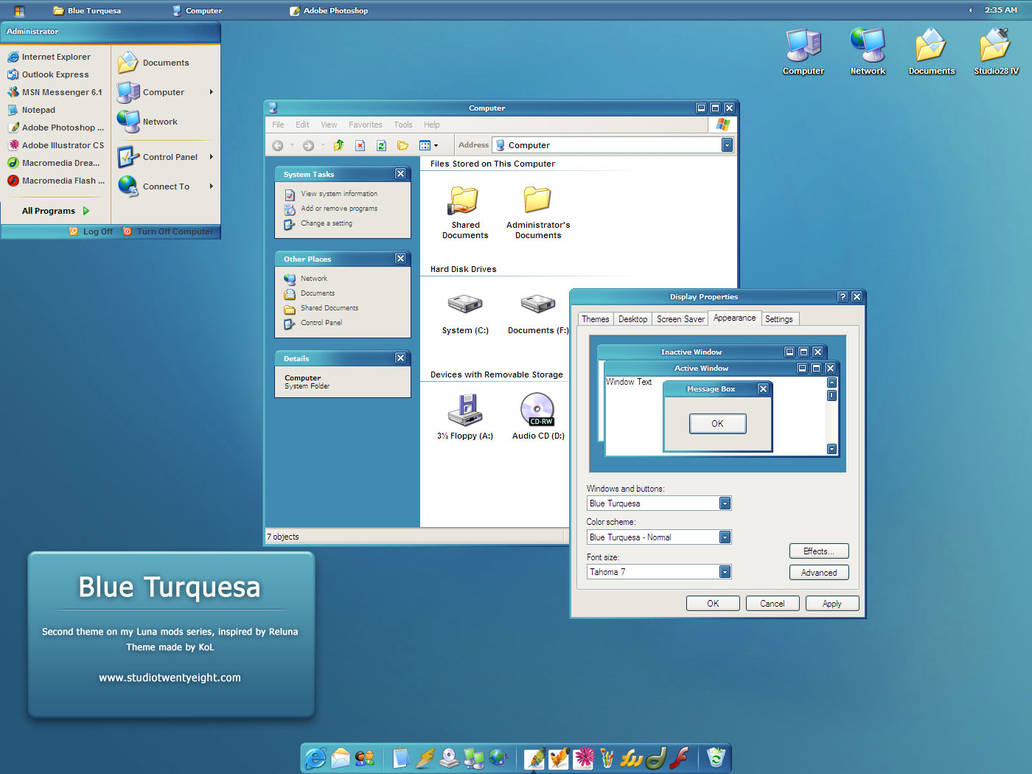Viewport: 1032px width, 774px height.
Task: Click Cancel in Display Properties
Action: [x=772, y=604]
